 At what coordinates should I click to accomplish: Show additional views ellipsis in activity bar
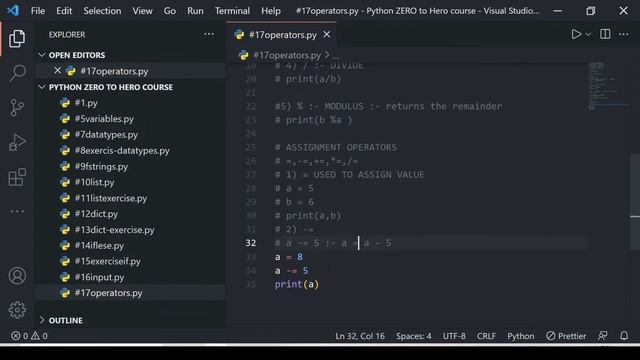point(17,211)
